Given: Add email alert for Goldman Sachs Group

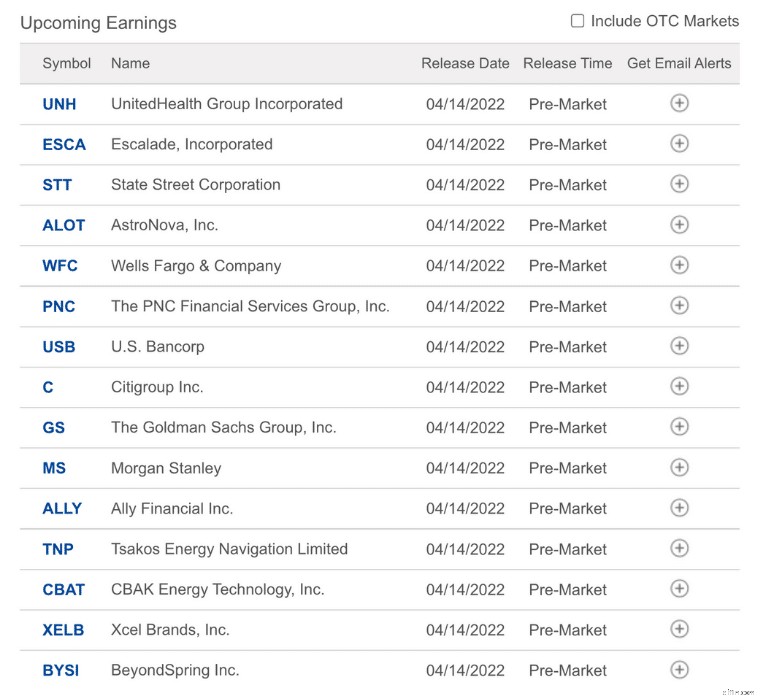Looking at the screenshot, I should pos(679,427).
